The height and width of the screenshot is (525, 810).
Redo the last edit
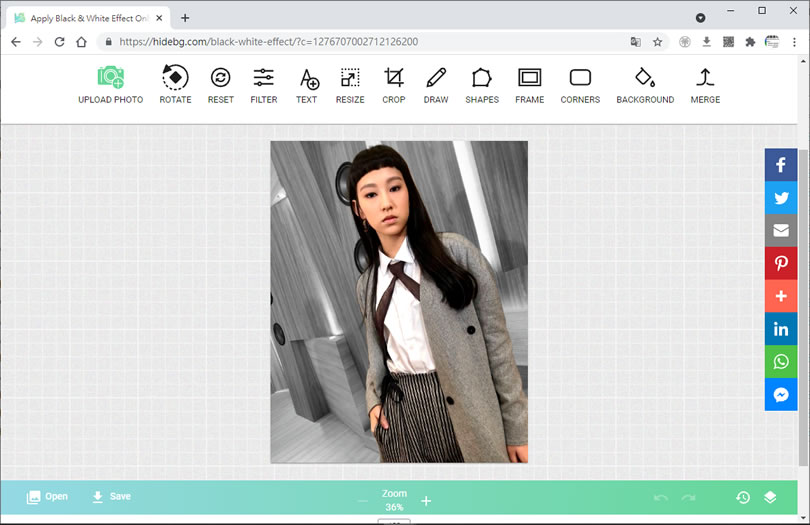(x=688, y=498)
